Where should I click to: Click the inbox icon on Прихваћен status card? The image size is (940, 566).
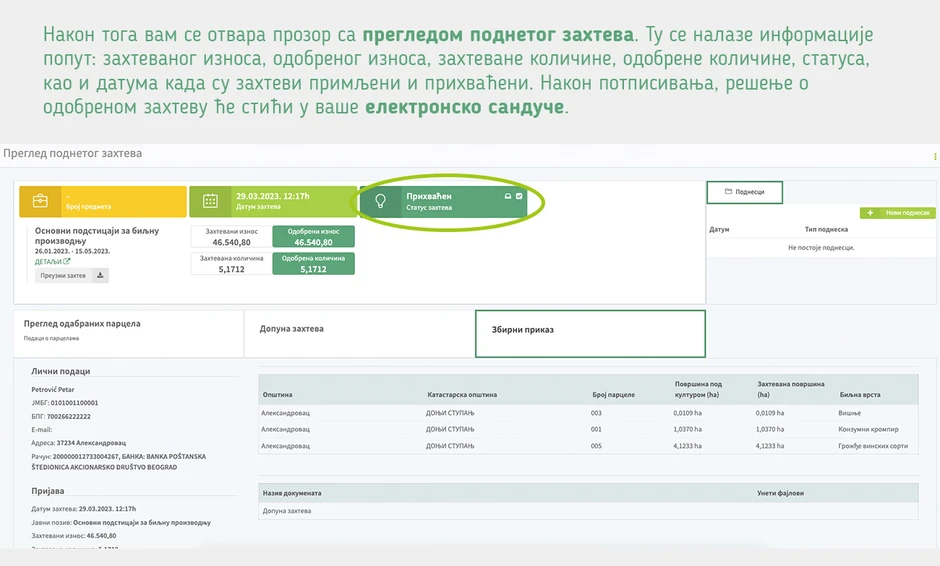(508, 196)
